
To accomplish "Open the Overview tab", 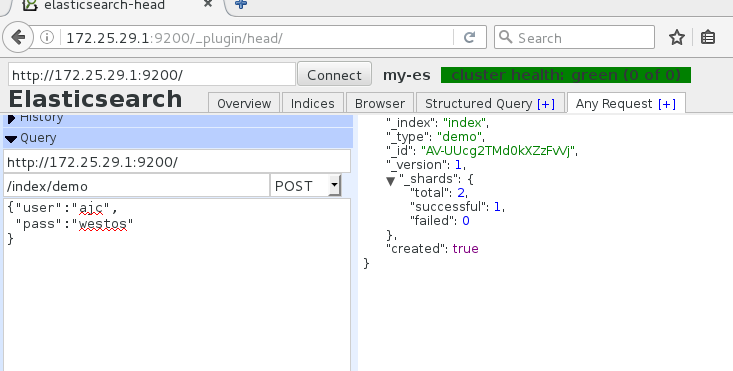I will [x=244, y=103].
